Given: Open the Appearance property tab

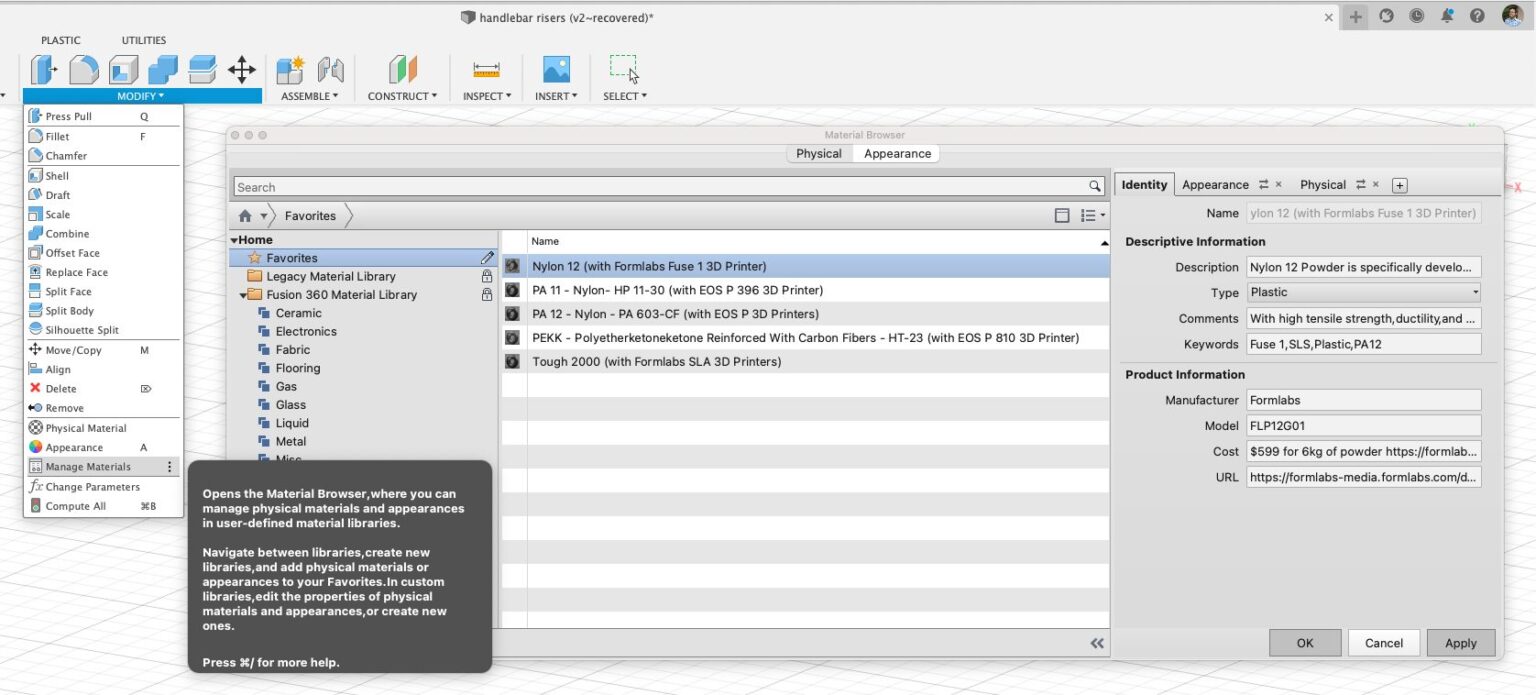Looking at the screenshot, I should pyautogui.click(x=1215, y=184).
